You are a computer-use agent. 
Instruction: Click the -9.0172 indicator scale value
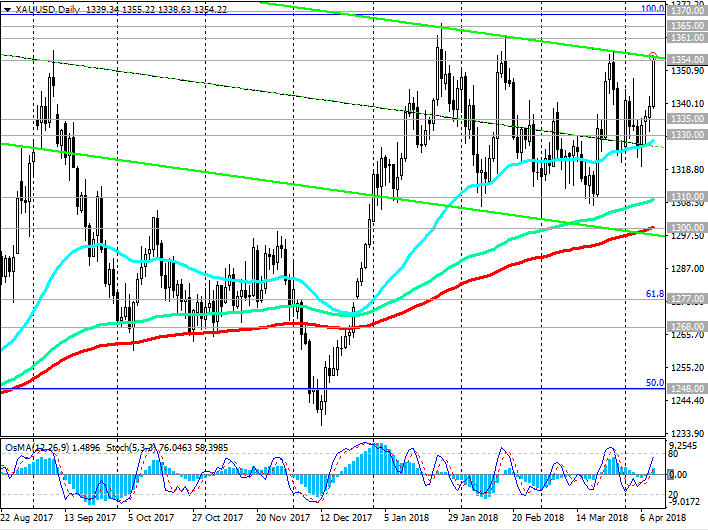point(684,500)
